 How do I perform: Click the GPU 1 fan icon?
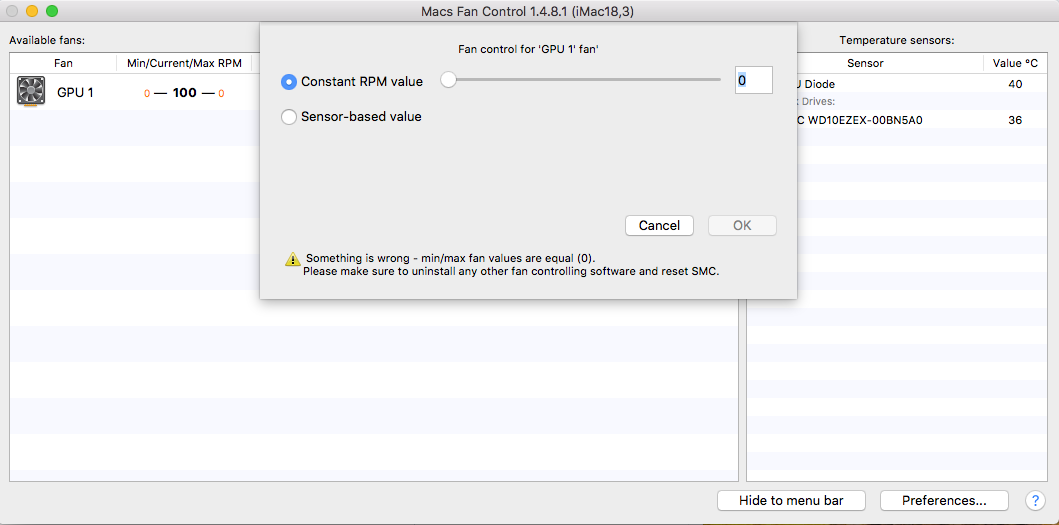tap(30, 92)
